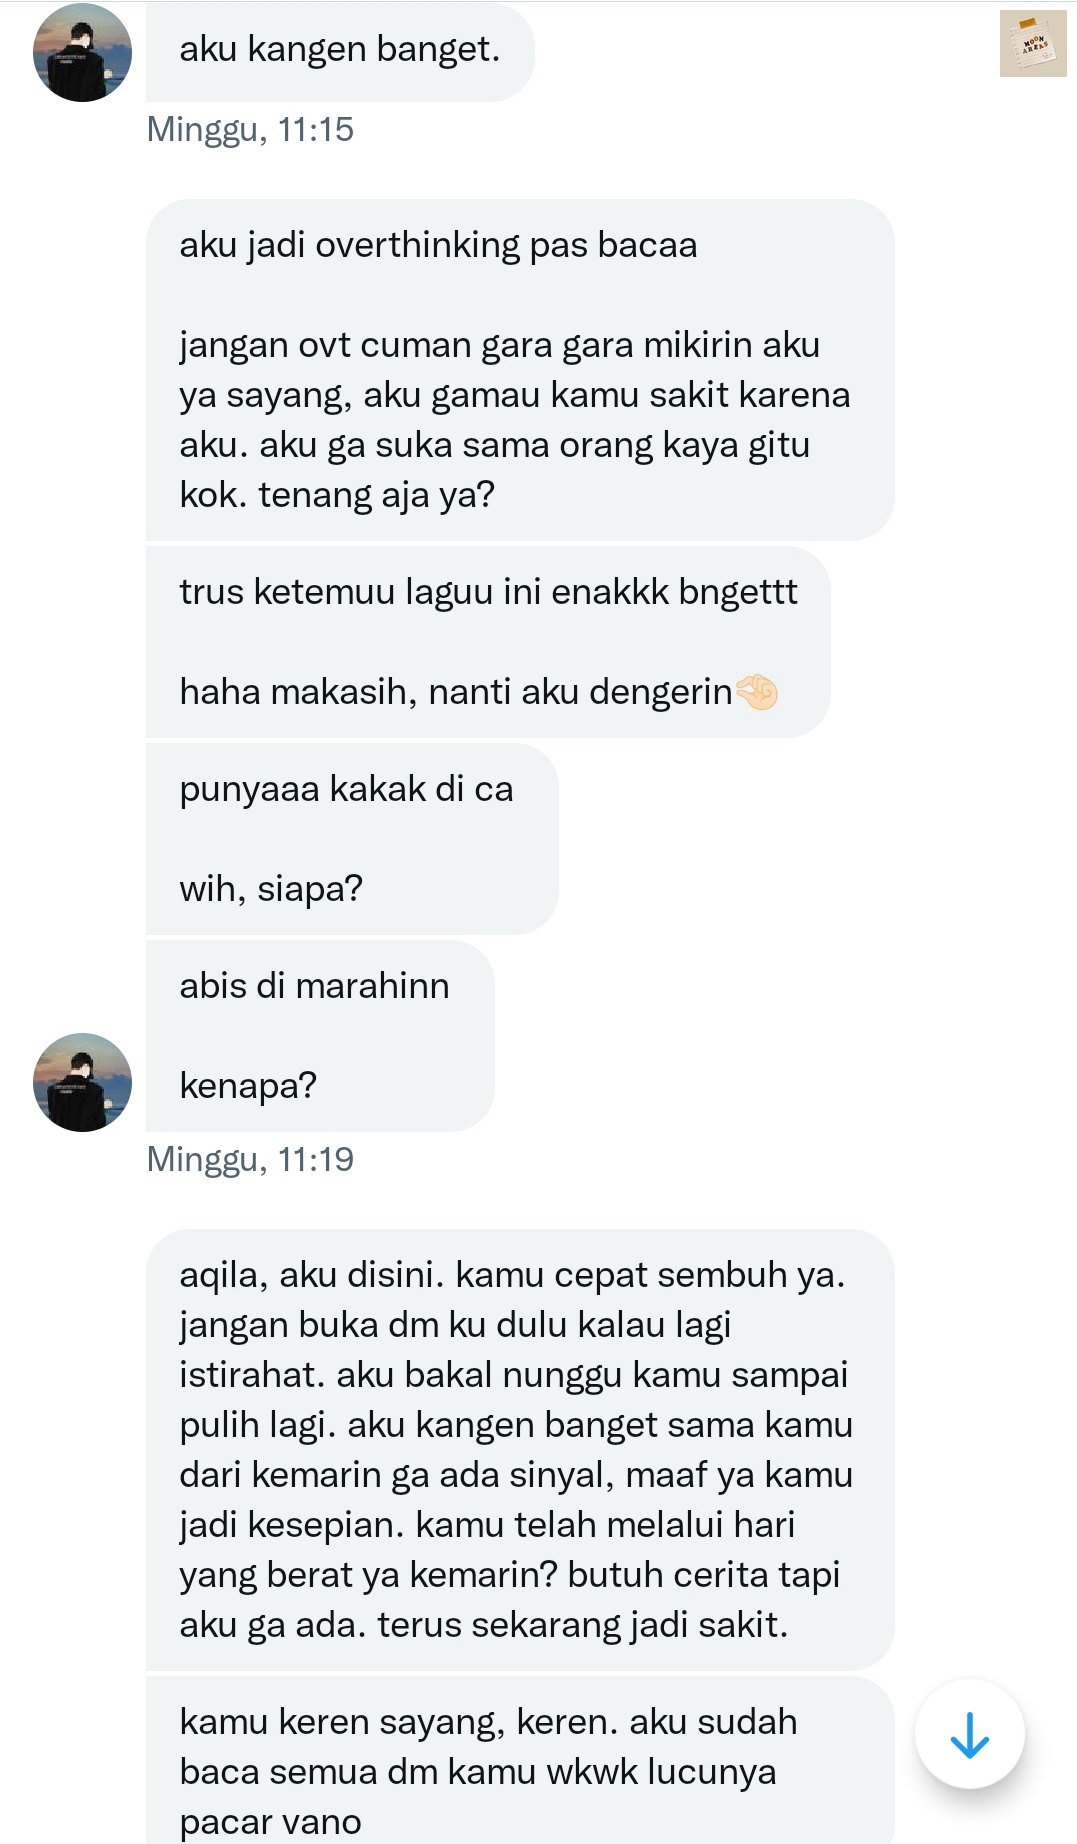The width and height of the screenshot is (1077, 1844).
Task: Select the message starting 'aku jadi overthinking'
Action: (520, 370)
